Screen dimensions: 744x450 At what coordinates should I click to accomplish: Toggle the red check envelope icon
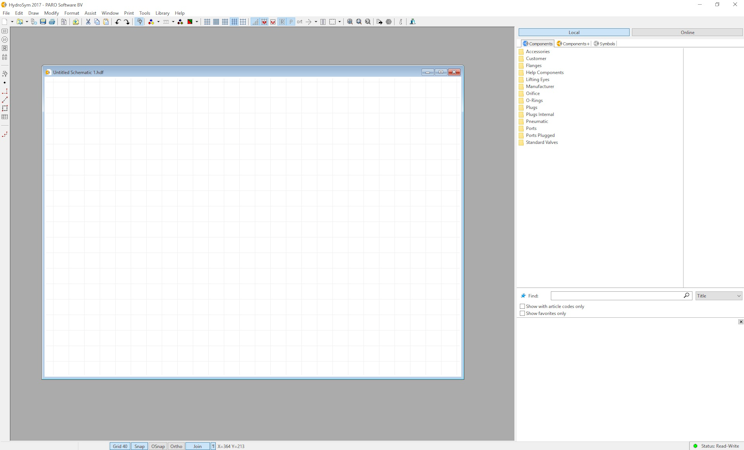coord(264,22)
